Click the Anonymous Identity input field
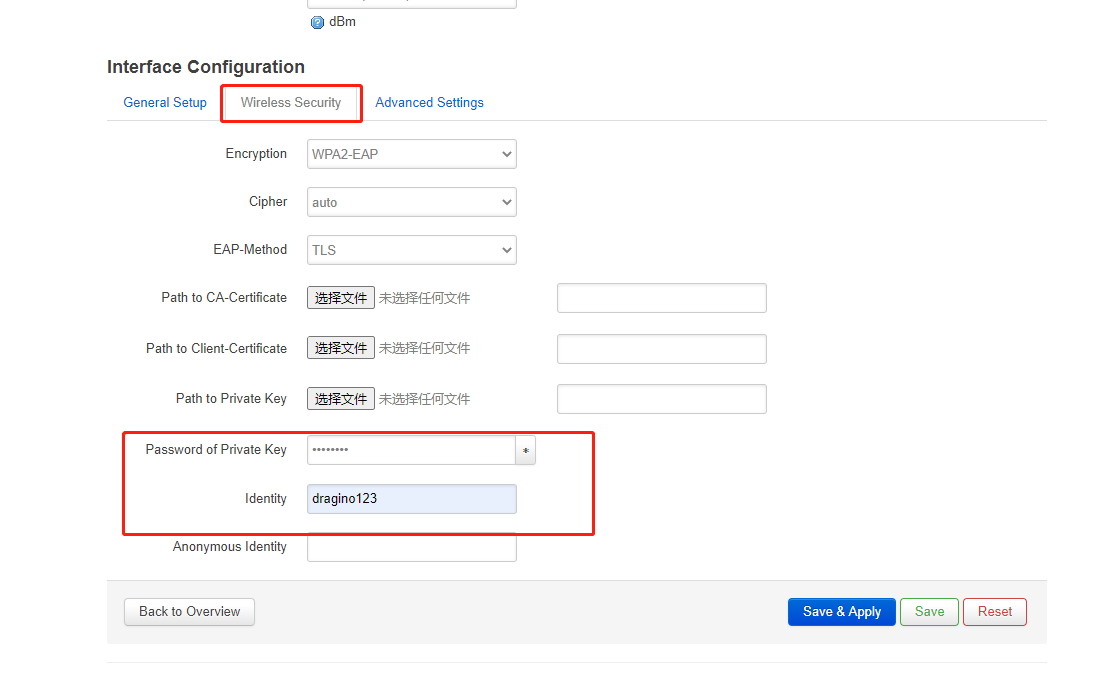This screenshot has height=675, width=1113. coord(412,547)
